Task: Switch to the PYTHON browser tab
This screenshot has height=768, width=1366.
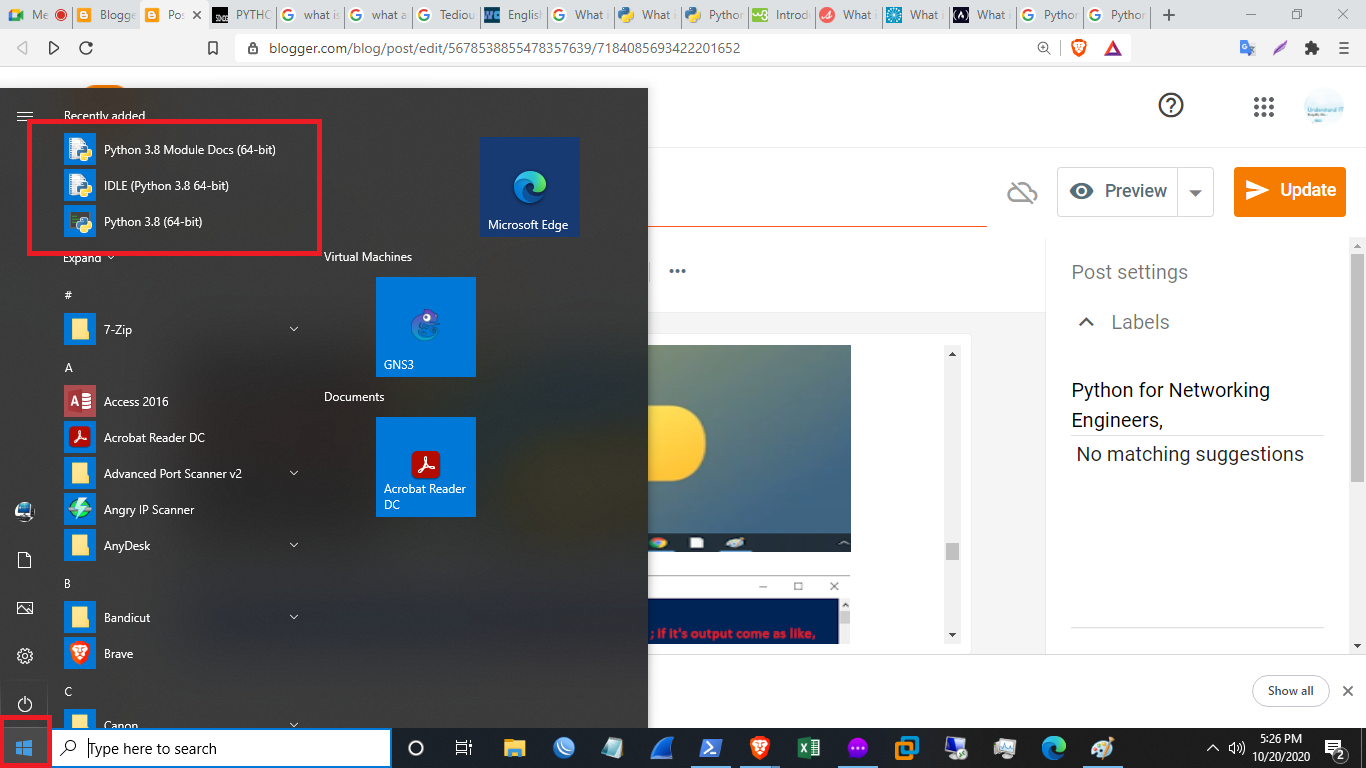Action: (243, 15)
